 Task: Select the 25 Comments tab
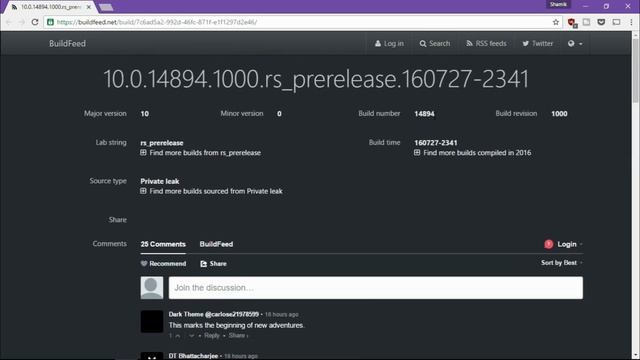[x=163, y=244]
